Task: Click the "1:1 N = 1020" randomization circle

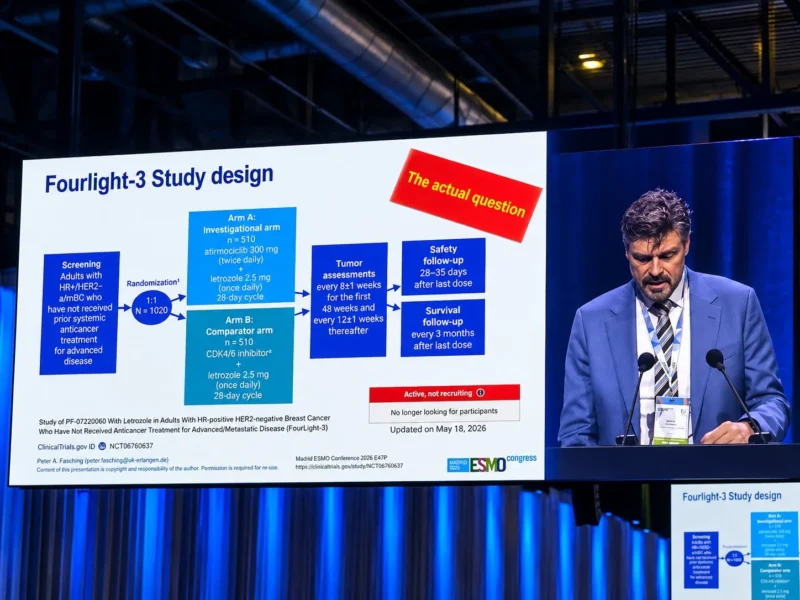Action: point(152,306)
